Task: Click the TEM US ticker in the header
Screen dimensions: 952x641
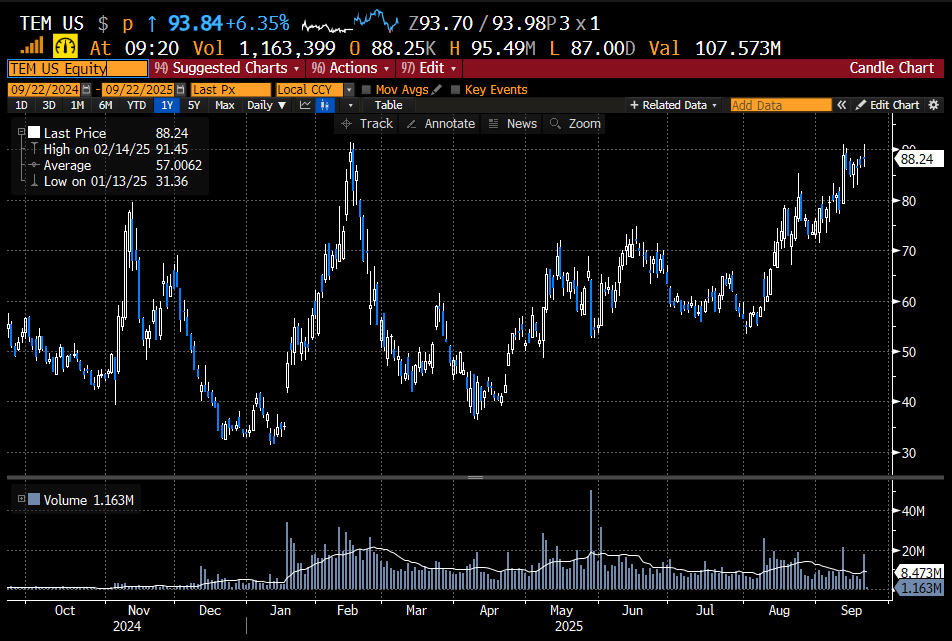Action: (52, 23)
